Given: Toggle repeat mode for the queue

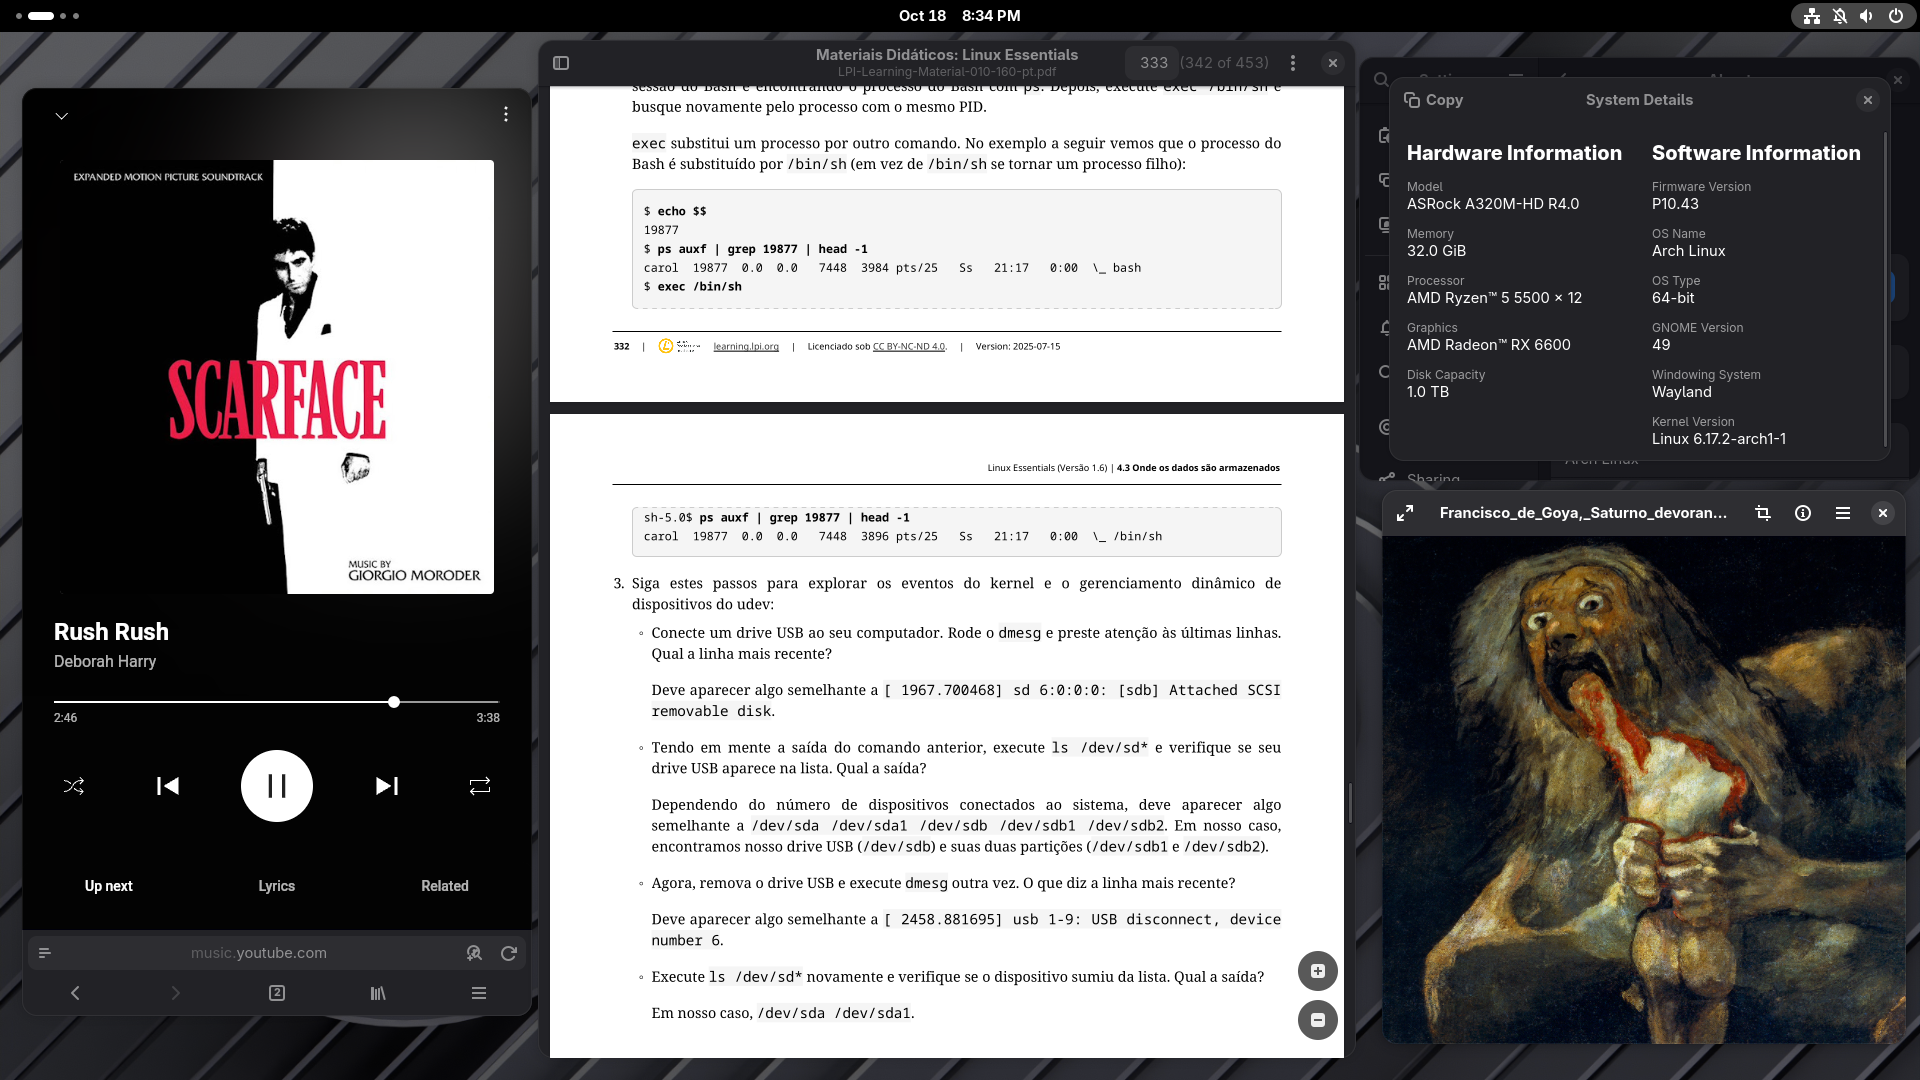Looking at the screenshot, I should pyautogui.click(x=480, y=786).
